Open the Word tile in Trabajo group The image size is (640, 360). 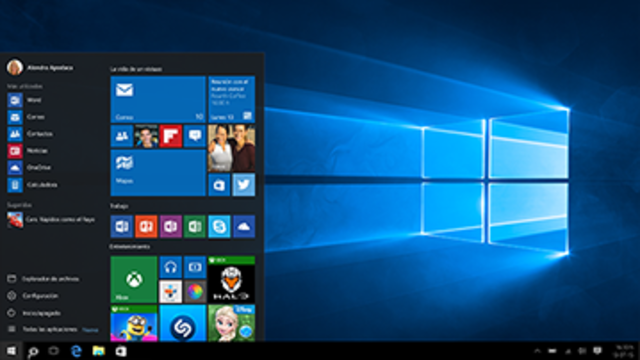tap(122, 227)
